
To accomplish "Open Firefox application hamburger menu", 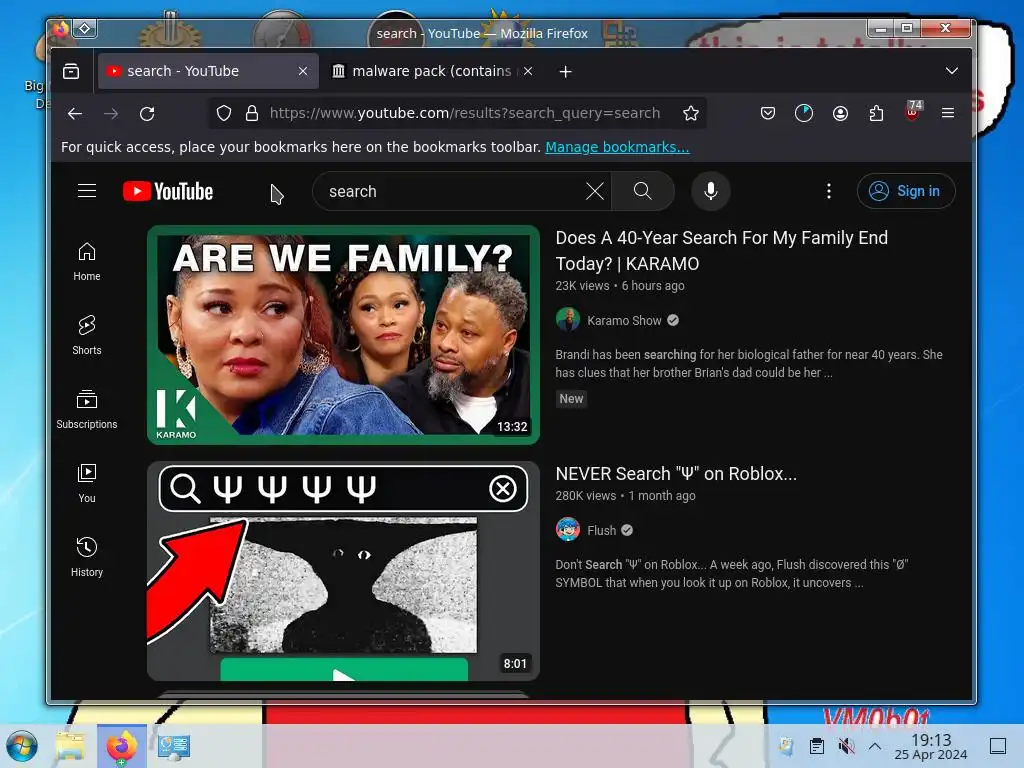I will pyautogui.click(x=948, y=114).
